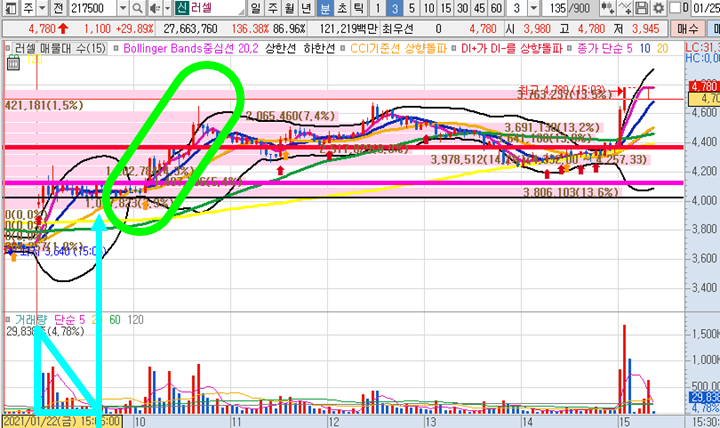Click the pink 매수 buy button
720x428 pixels.
687,29
